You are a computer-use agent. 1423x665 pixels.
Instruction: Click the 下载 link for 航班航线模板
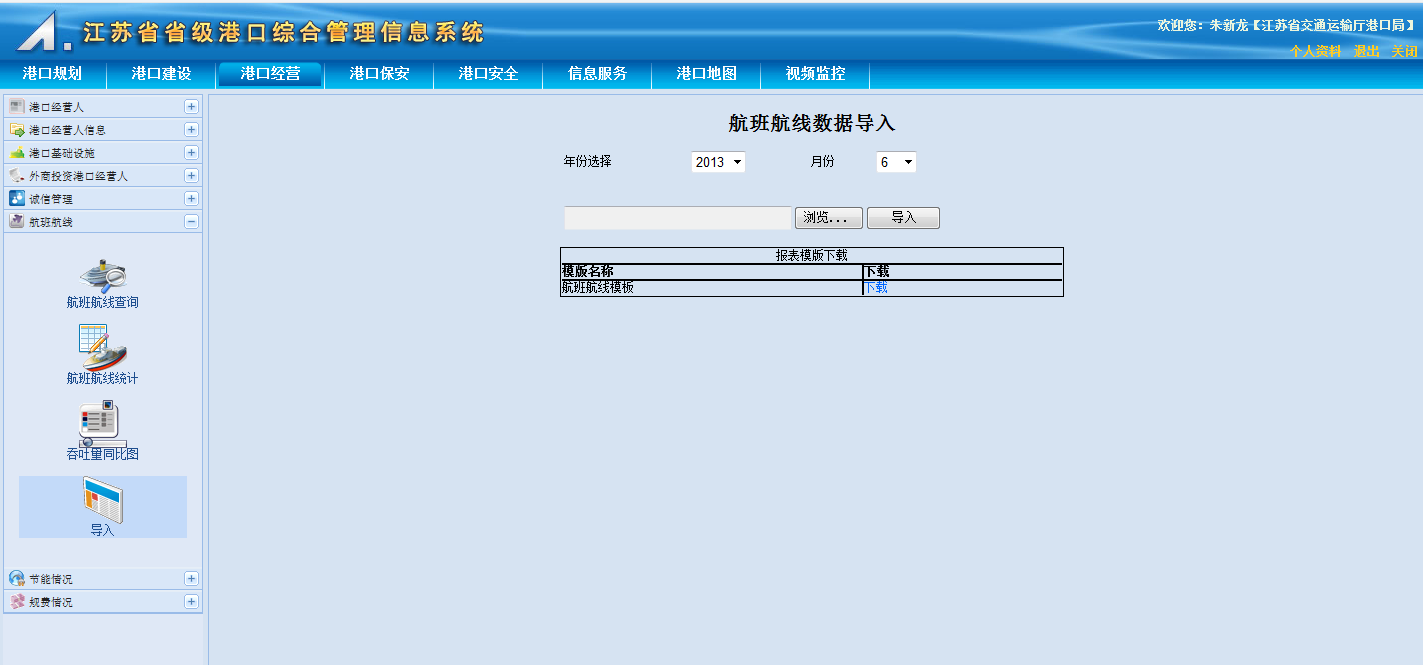click(876, 288)
